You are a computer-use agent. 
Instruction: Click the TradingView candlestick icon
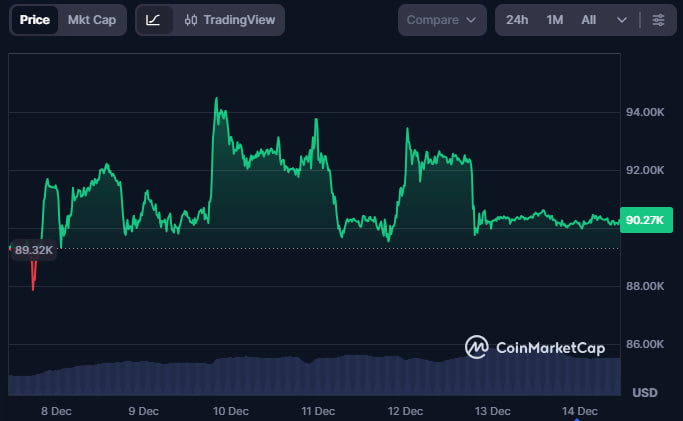[191, 20]
